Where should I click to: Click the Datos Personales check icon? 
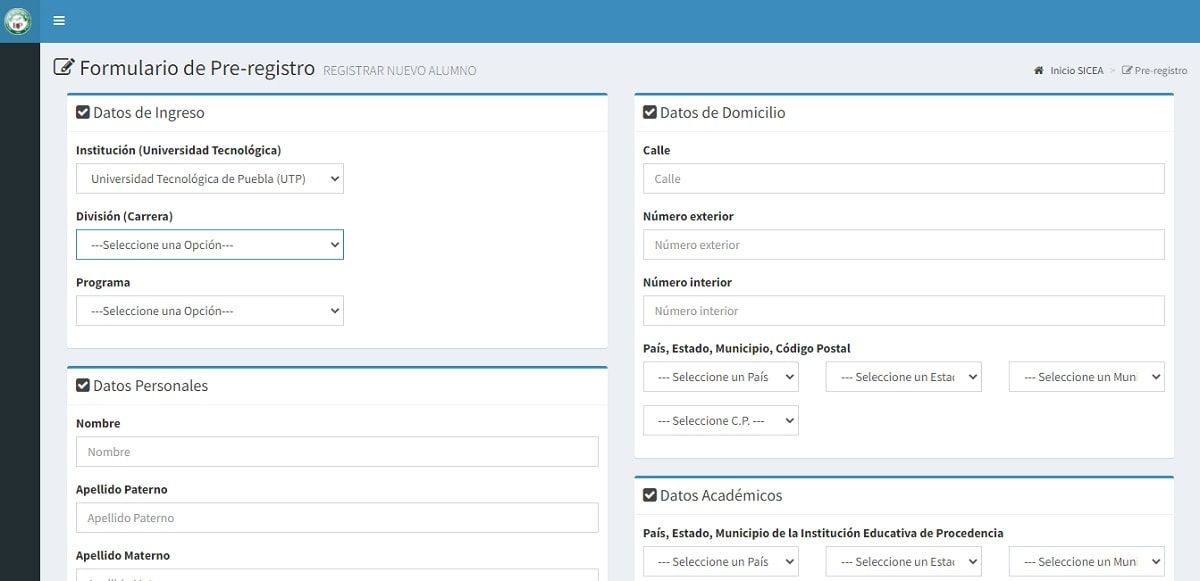click(x=83, y=386)
